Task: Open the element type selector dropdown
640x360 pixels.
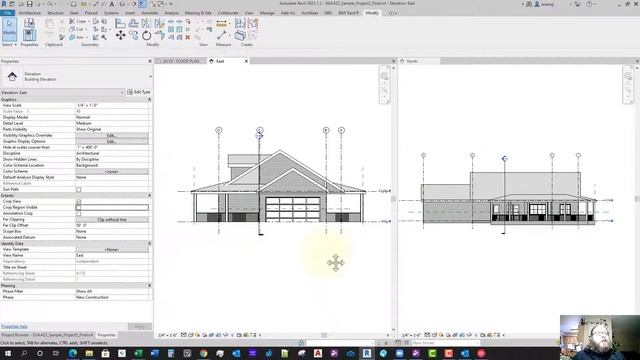Action: (150, 76)
